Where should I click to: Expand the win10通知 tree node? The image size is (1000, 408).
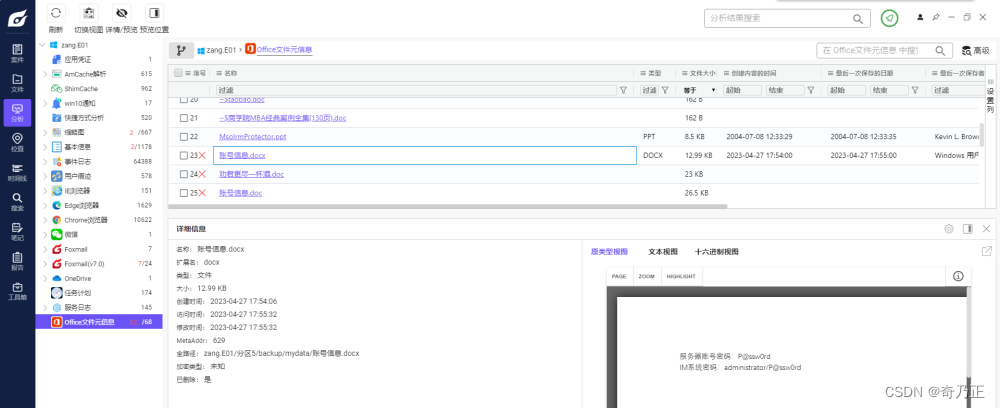pos(45,103)
